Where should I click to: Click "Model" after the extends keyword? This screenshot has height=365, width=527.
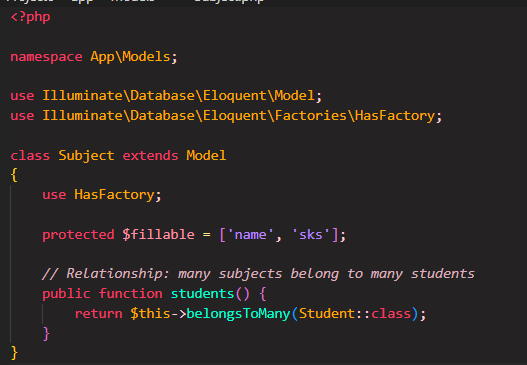click(x=206, y=155)
